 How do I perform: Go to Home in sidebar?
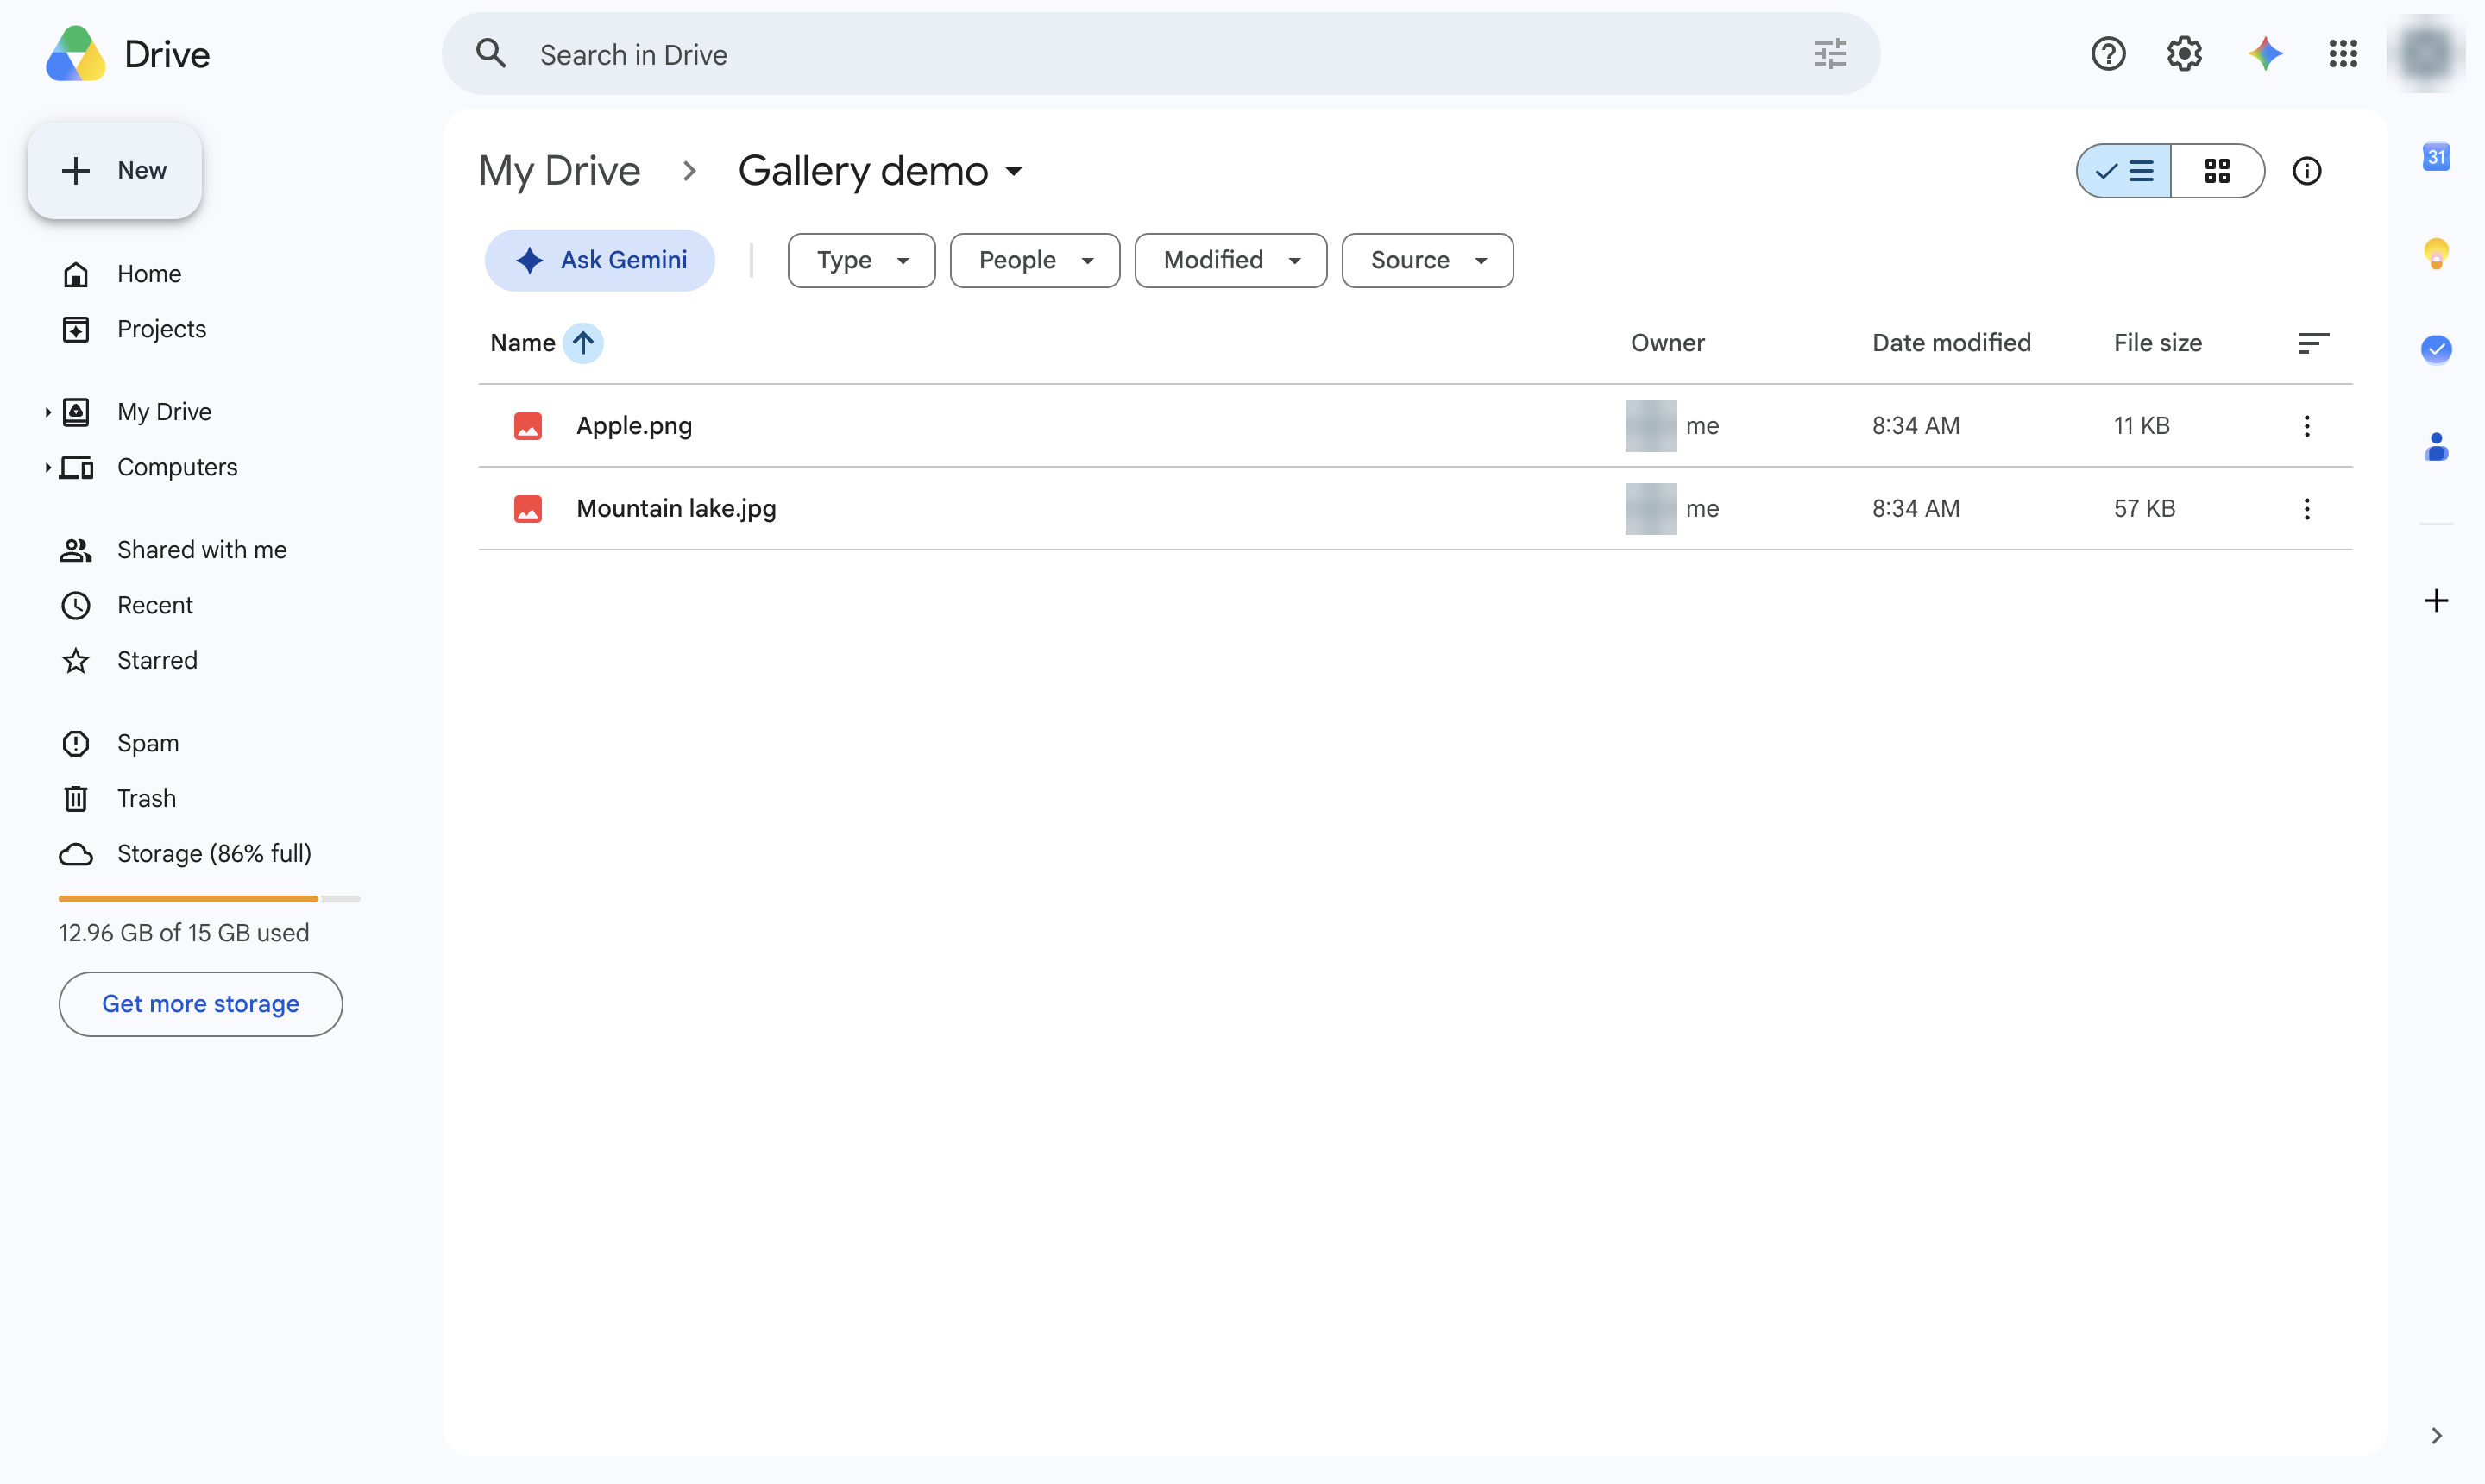[x=149, y=274]
